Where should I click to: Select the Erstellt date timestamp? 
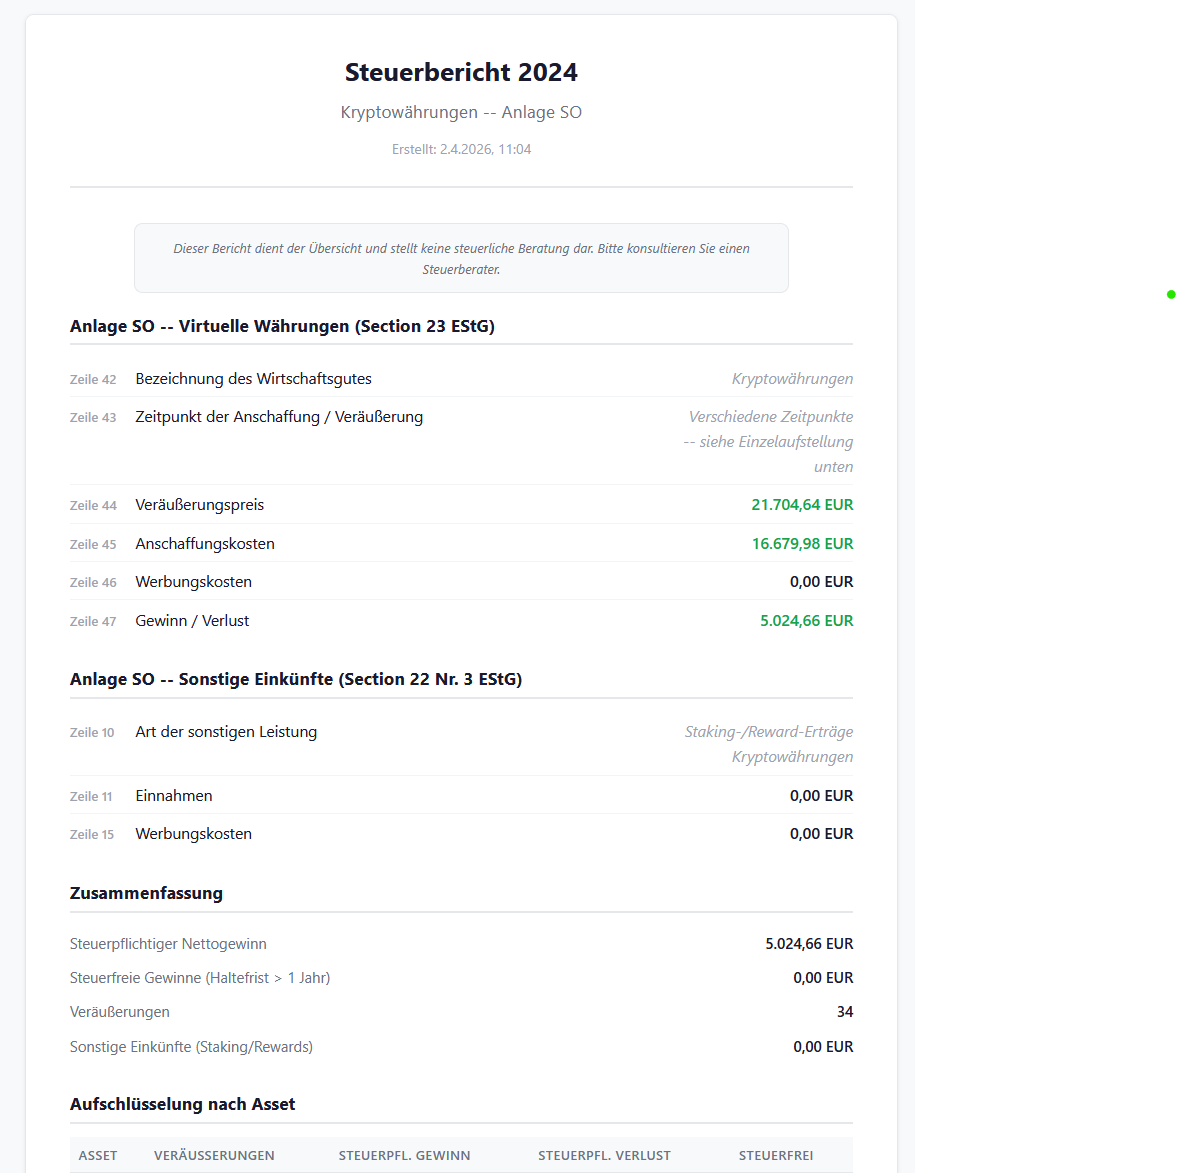(461, 149)
